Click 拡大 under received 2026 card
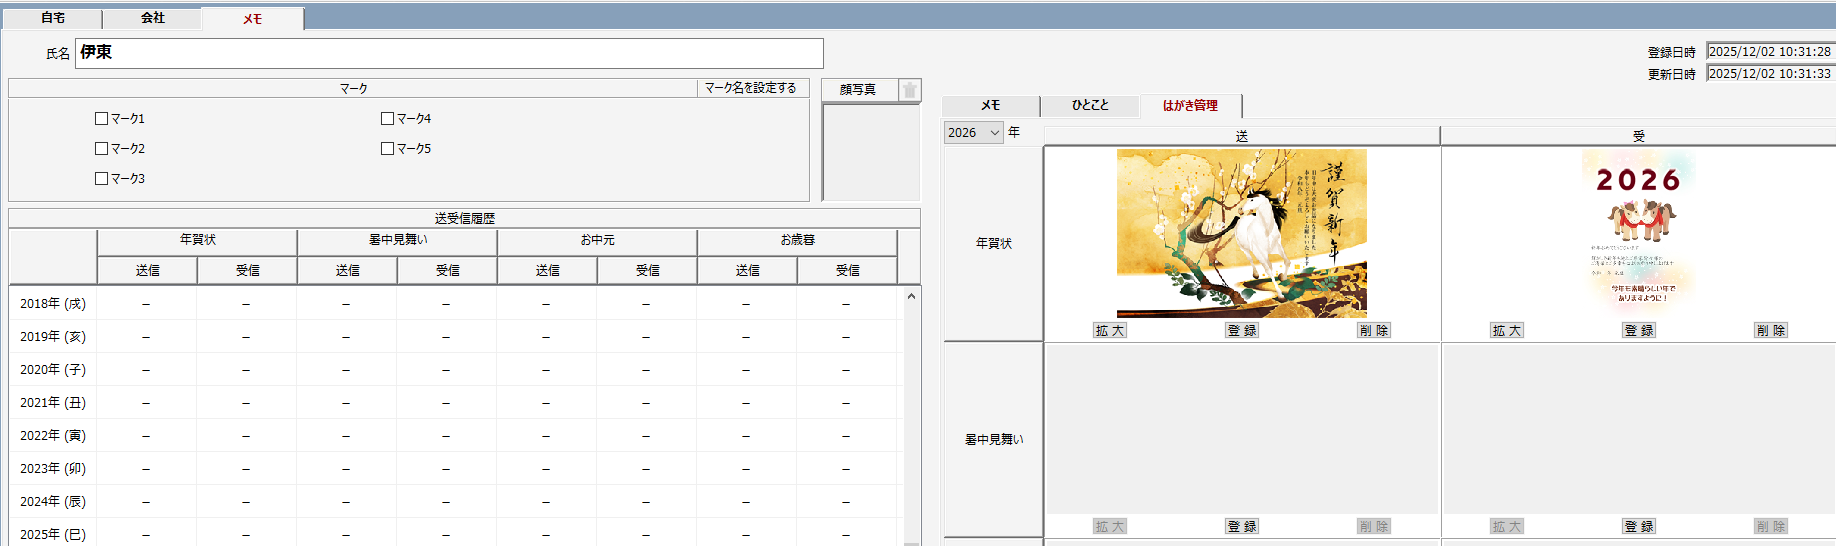 (x=1507, y=331)
